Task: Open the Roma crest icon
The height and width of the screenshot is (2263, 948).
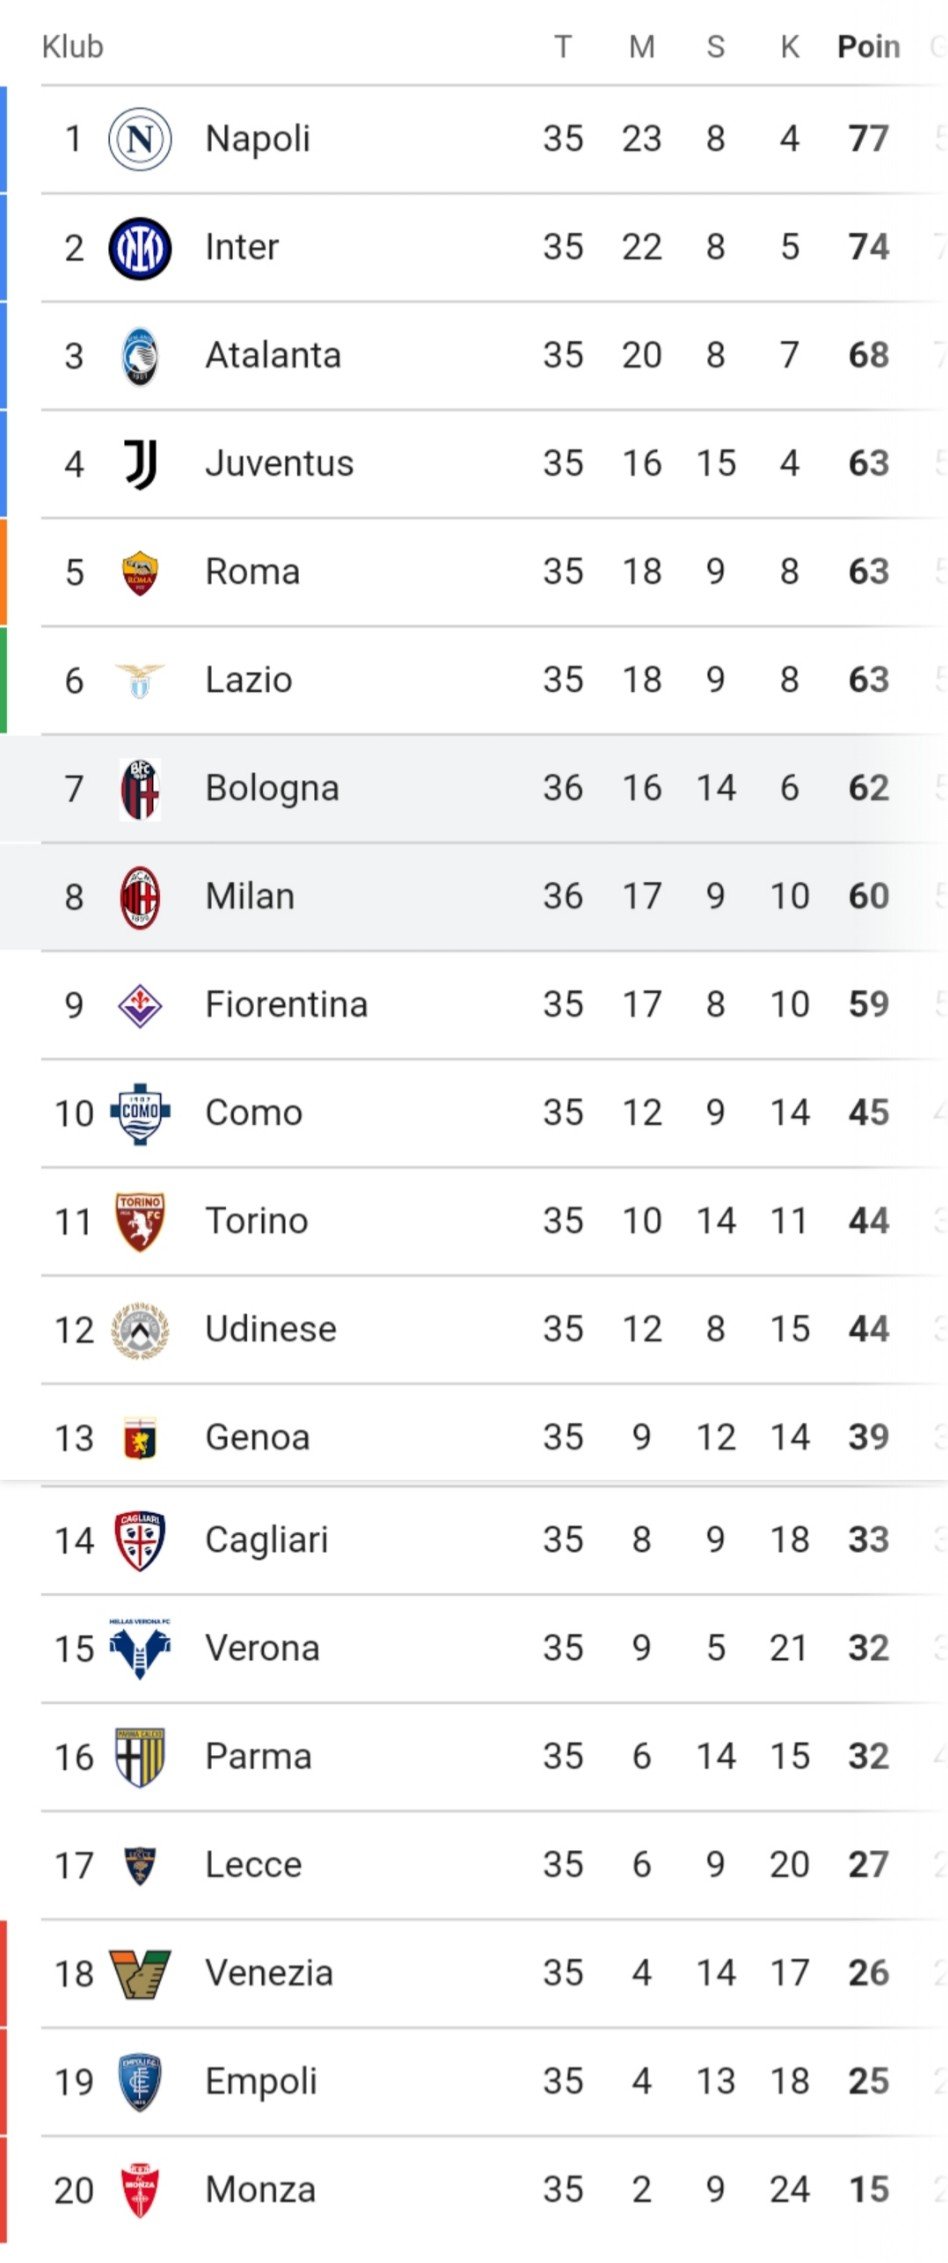Action: coord(140,572)
